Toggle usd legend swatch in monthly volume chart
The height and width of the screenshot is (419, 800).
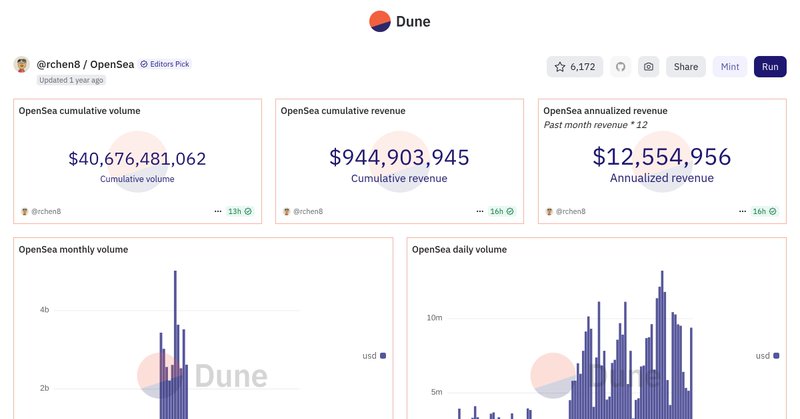point(383,356)
